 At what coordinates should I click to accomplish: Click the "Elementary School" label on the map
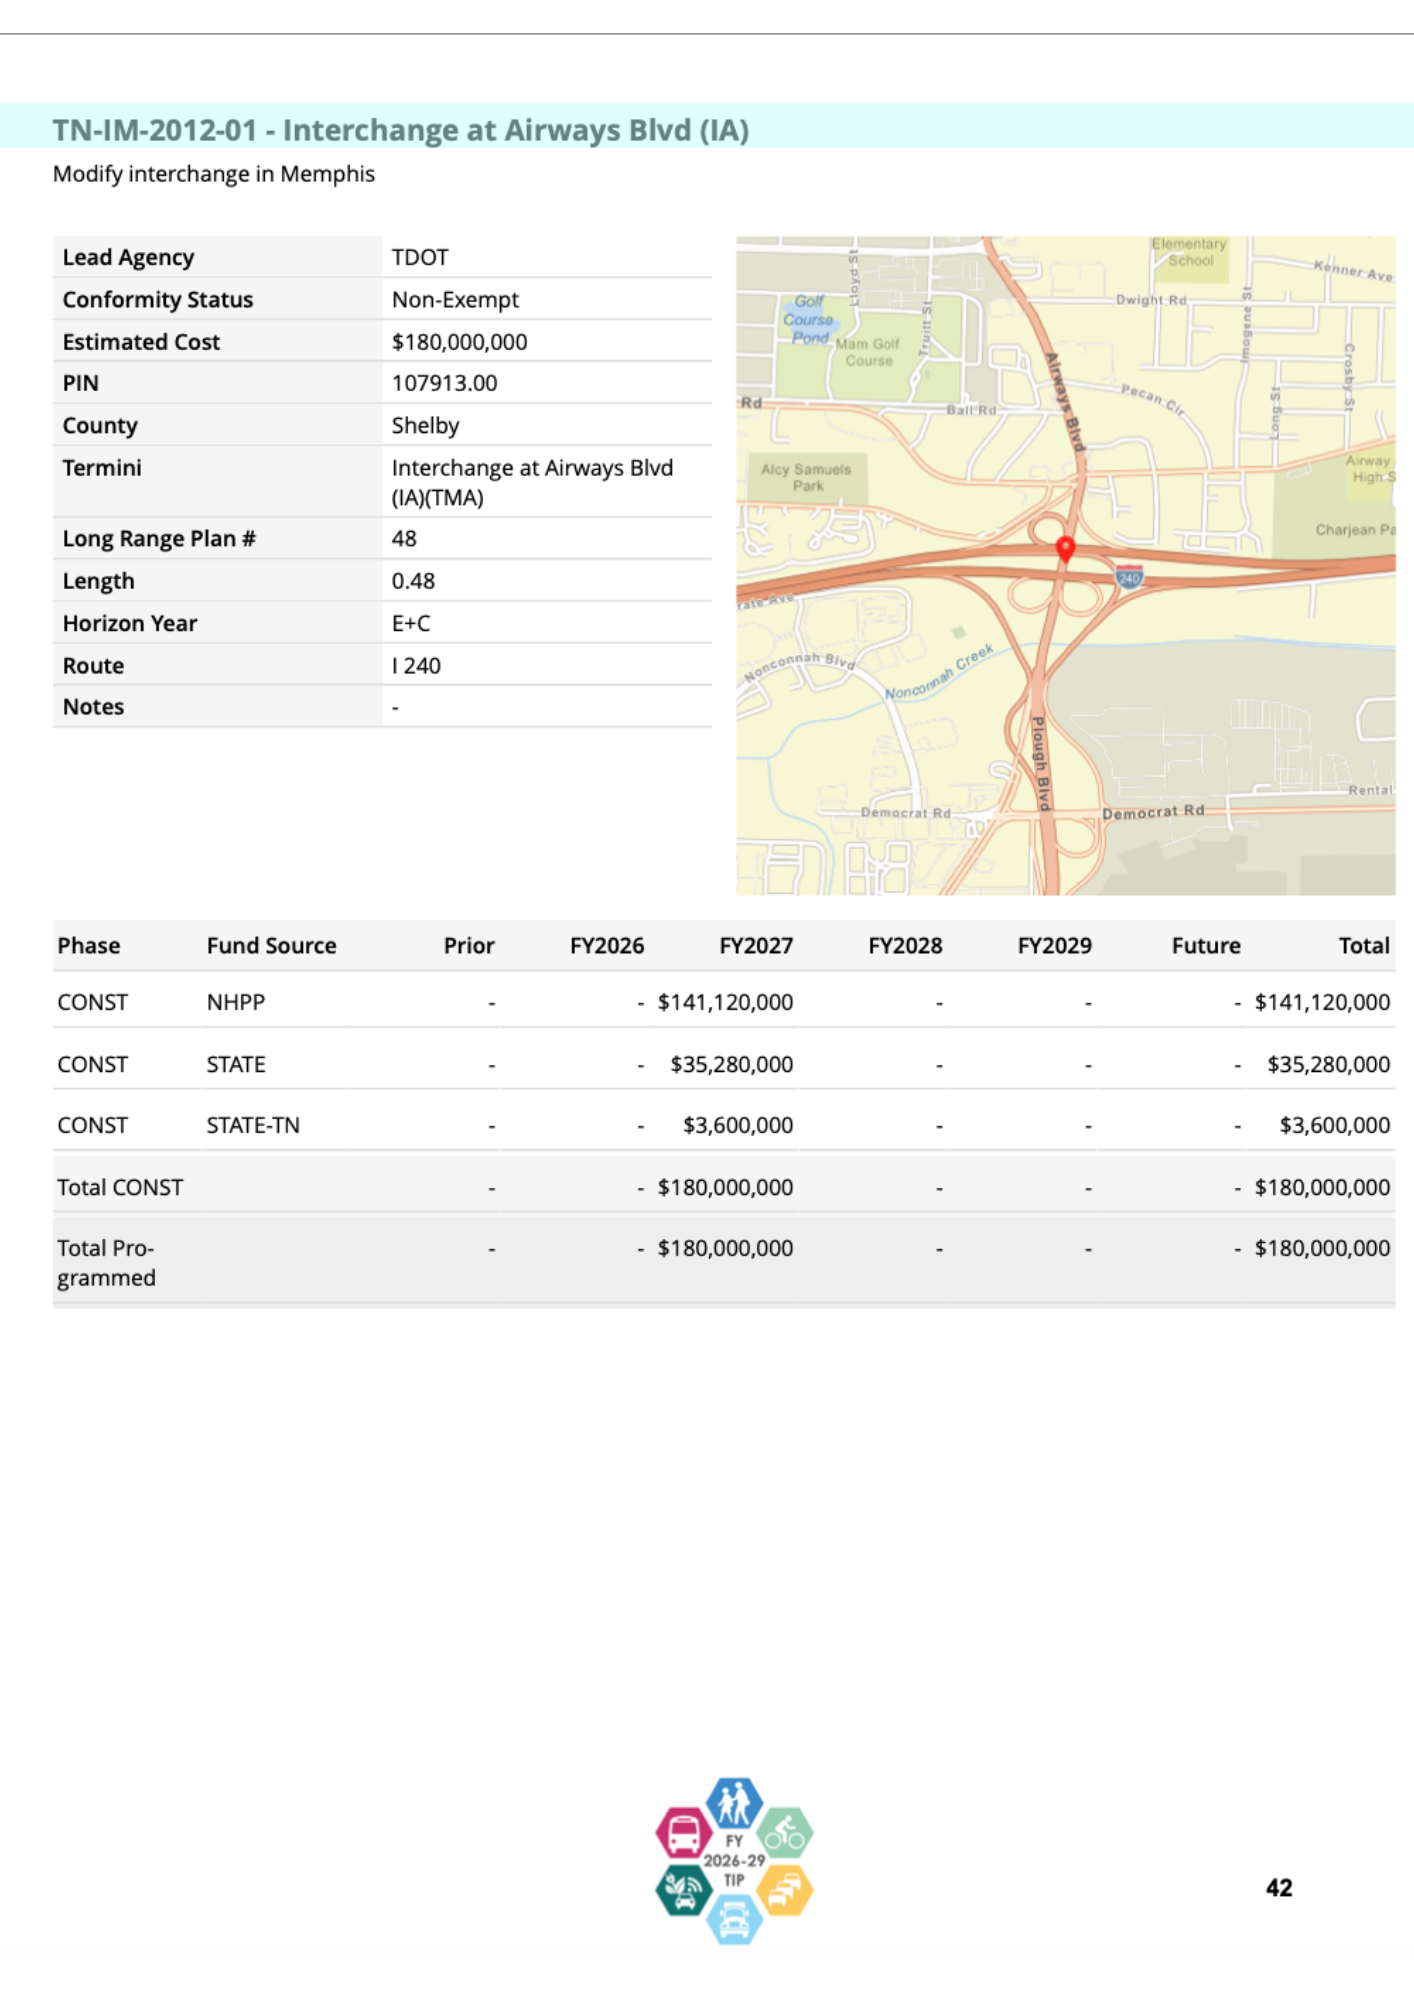pos(1189,252)
